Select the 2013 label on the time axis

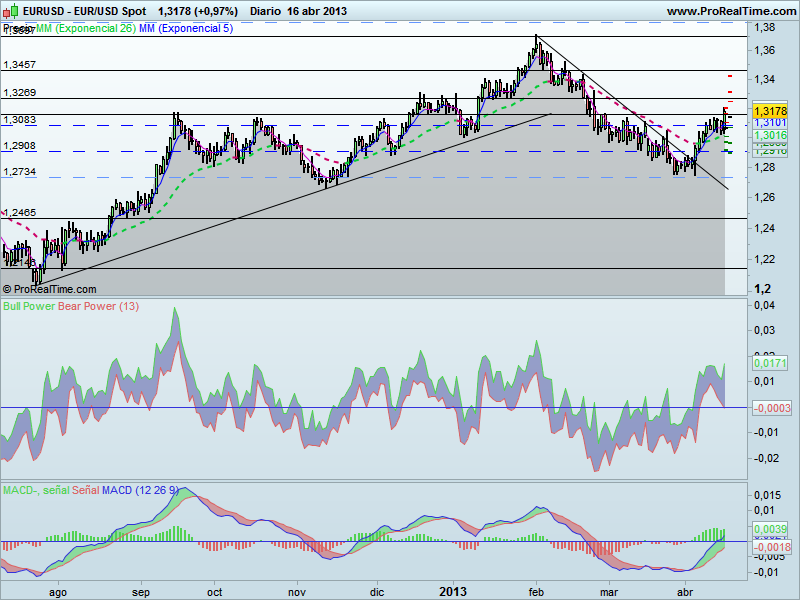(454, 591)
